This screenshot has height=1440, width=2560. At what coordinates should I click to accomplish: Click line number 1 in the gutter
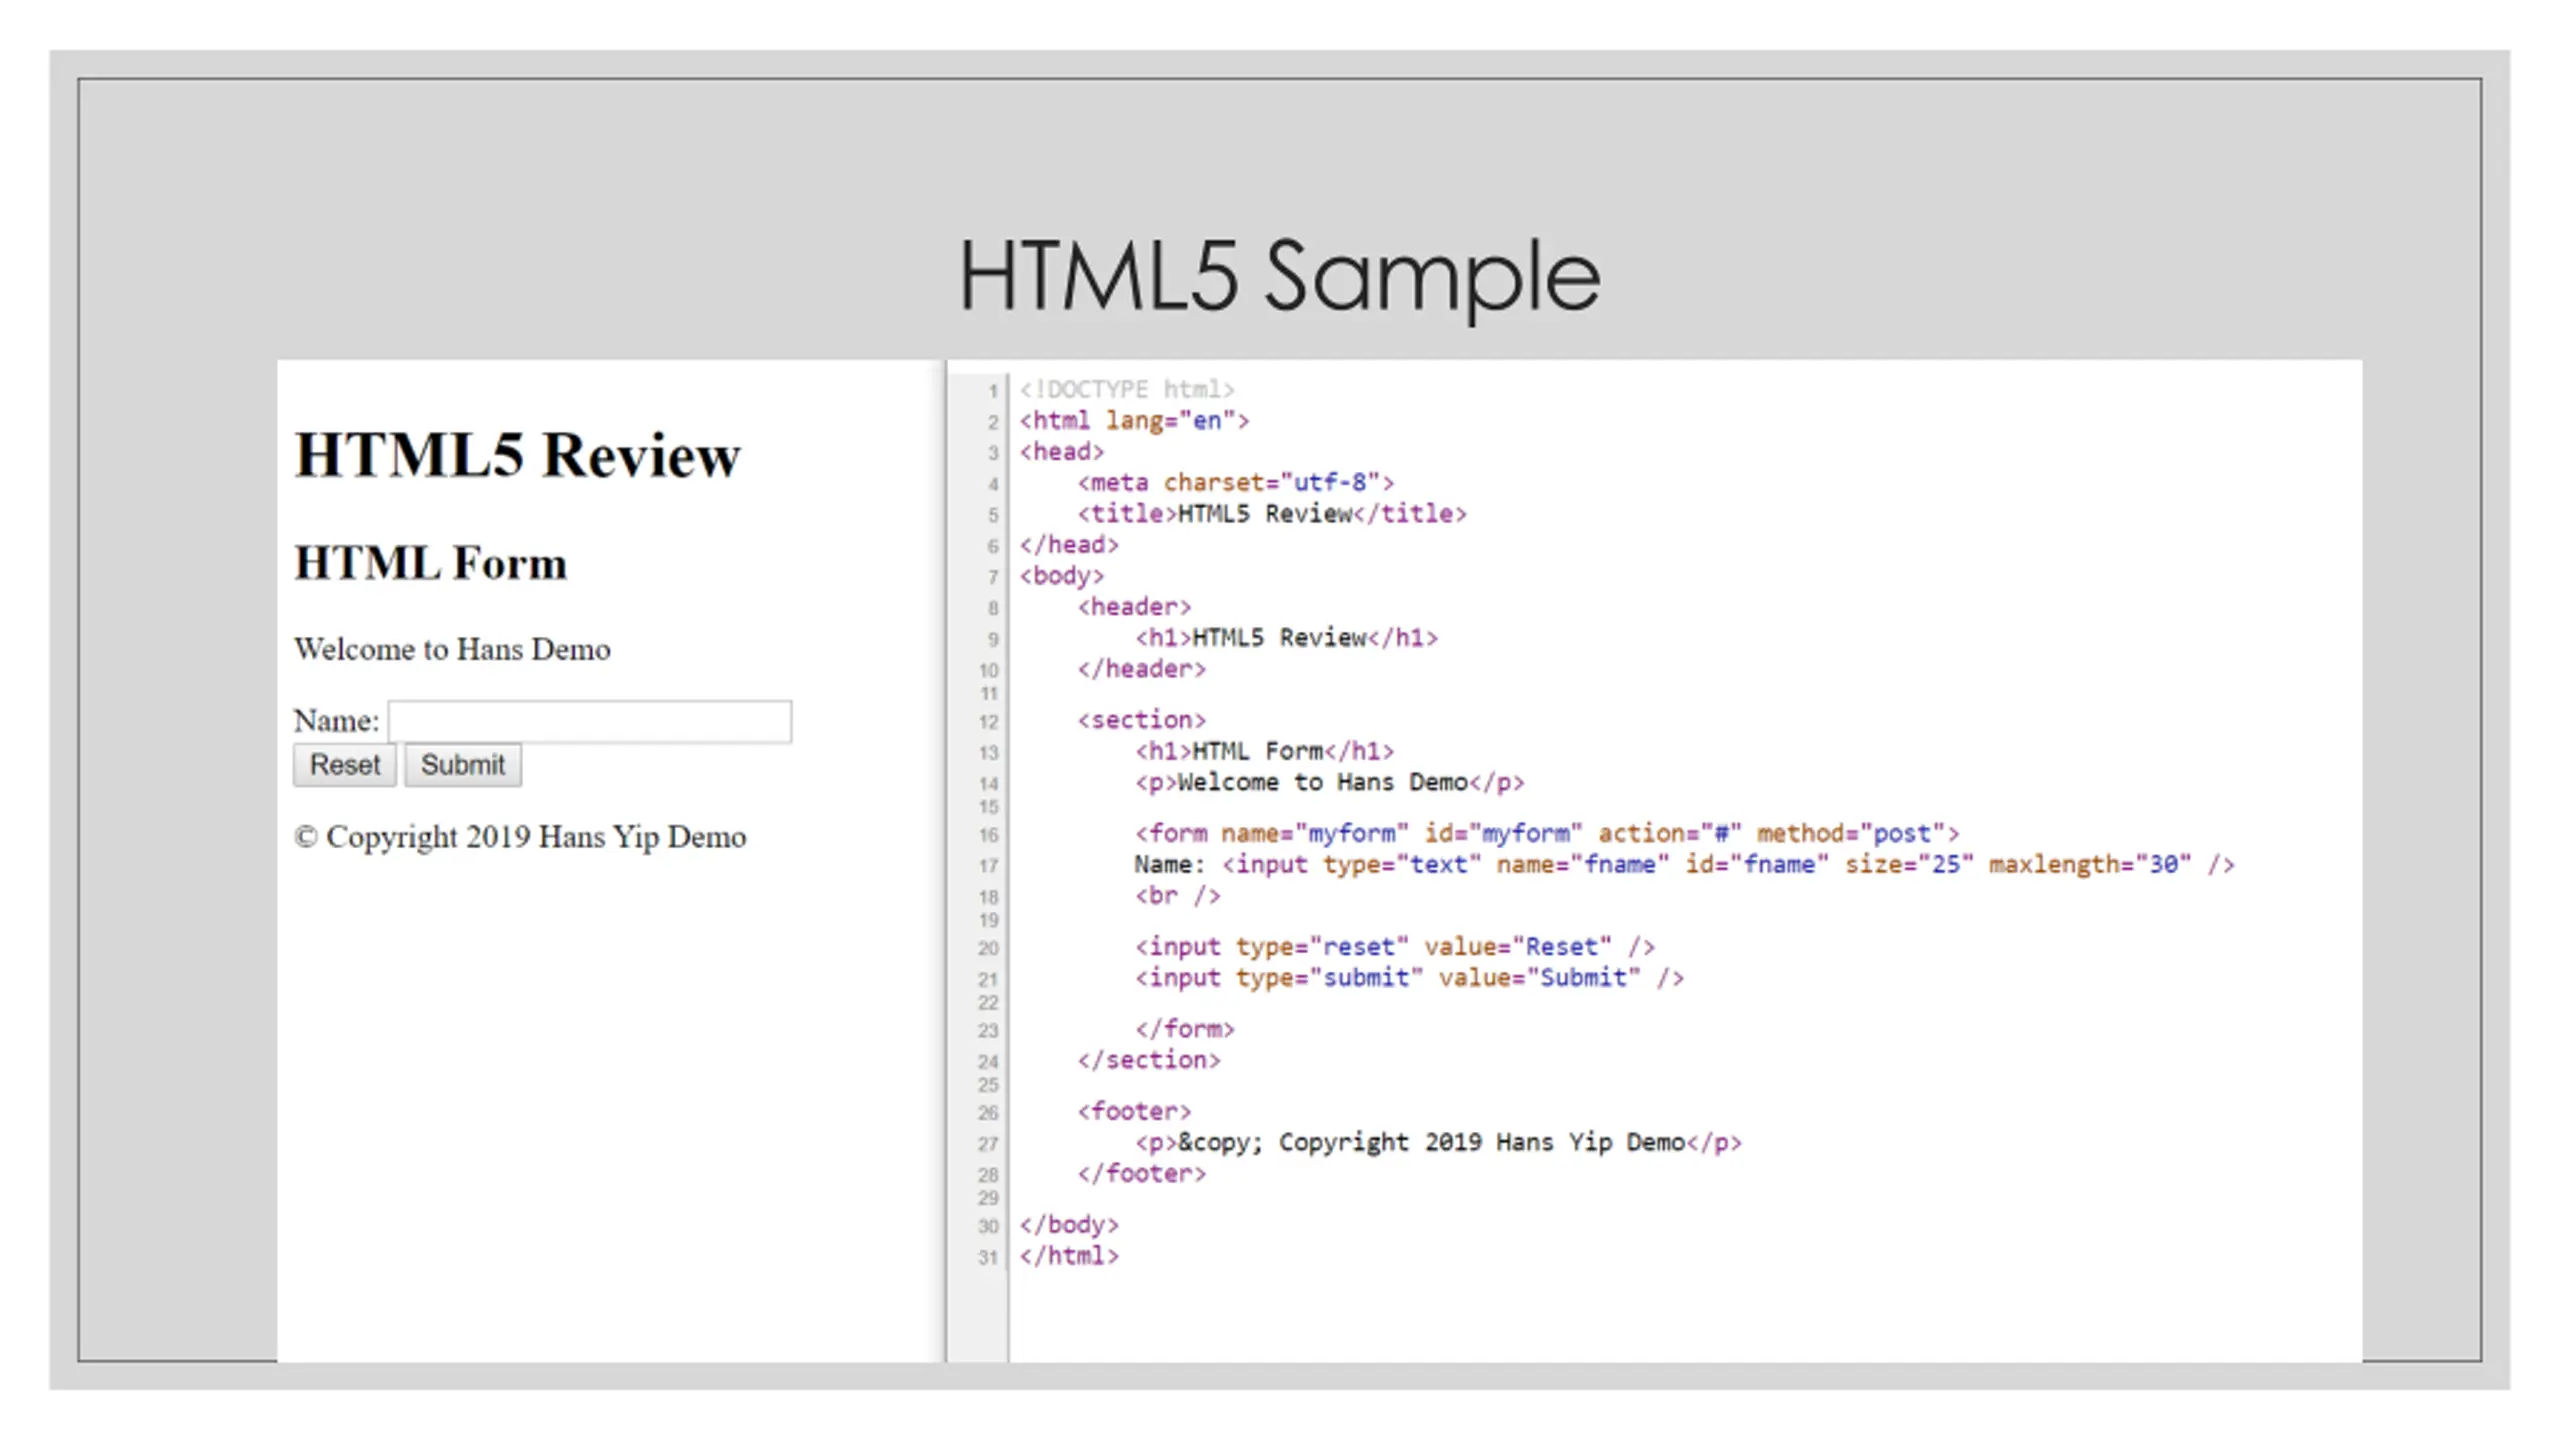pyautogui.click(x=993, y=391)
